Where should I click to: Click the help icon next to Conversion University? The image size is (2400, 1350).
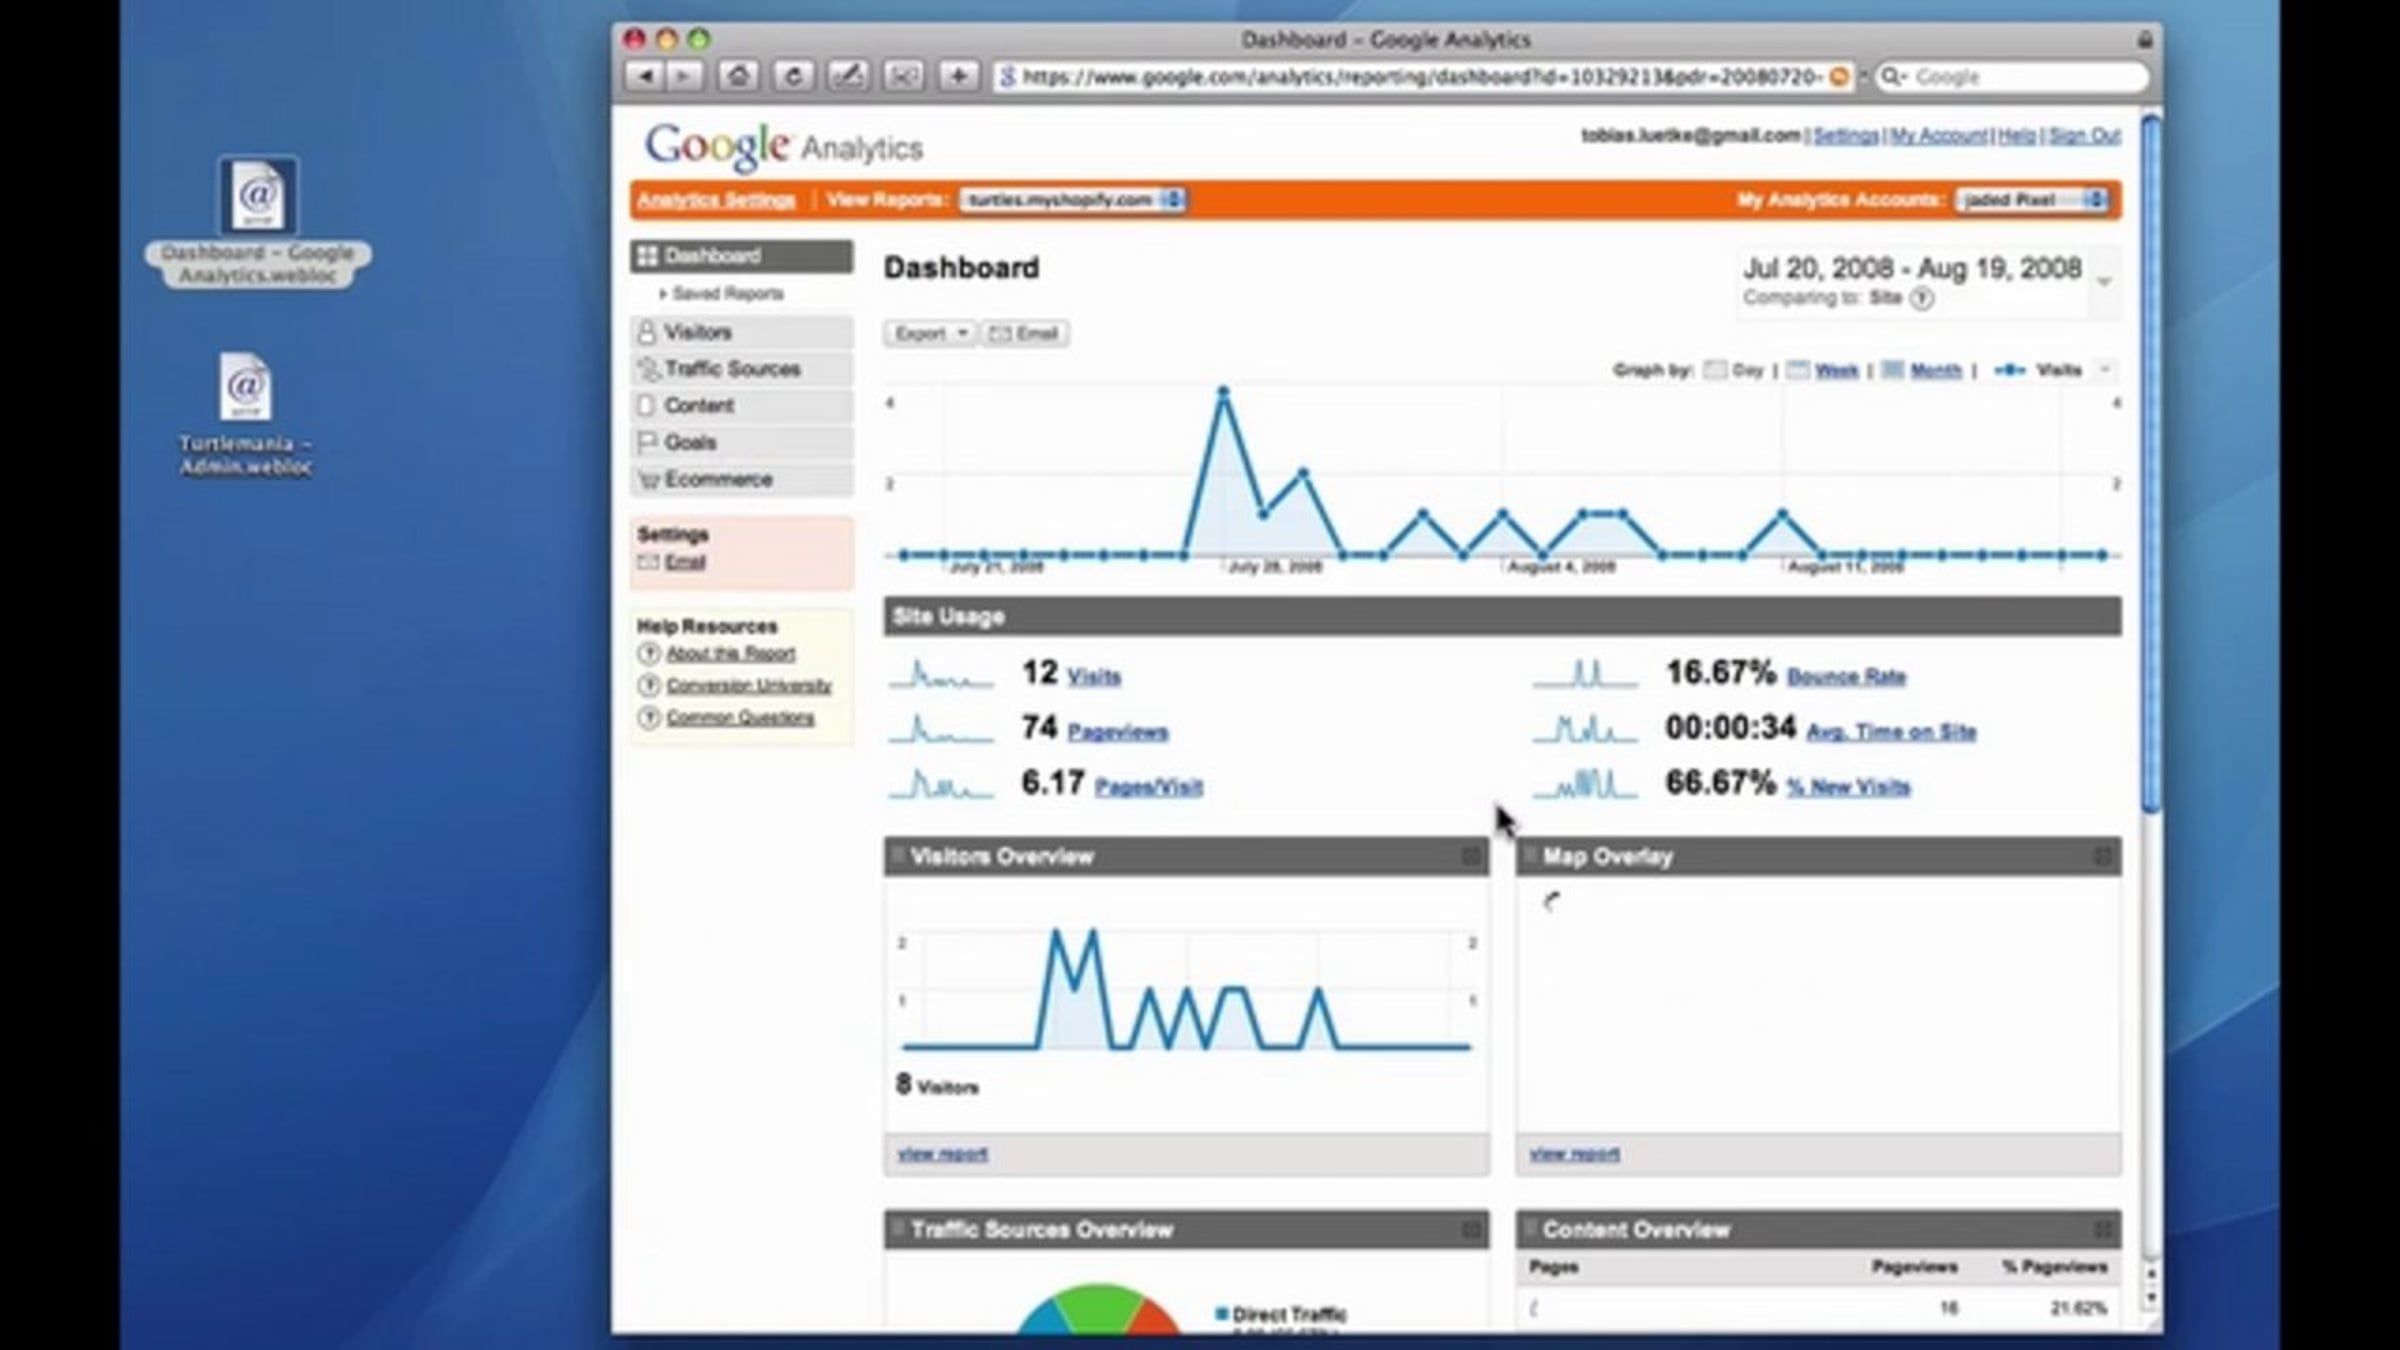(x=649, y=686)
